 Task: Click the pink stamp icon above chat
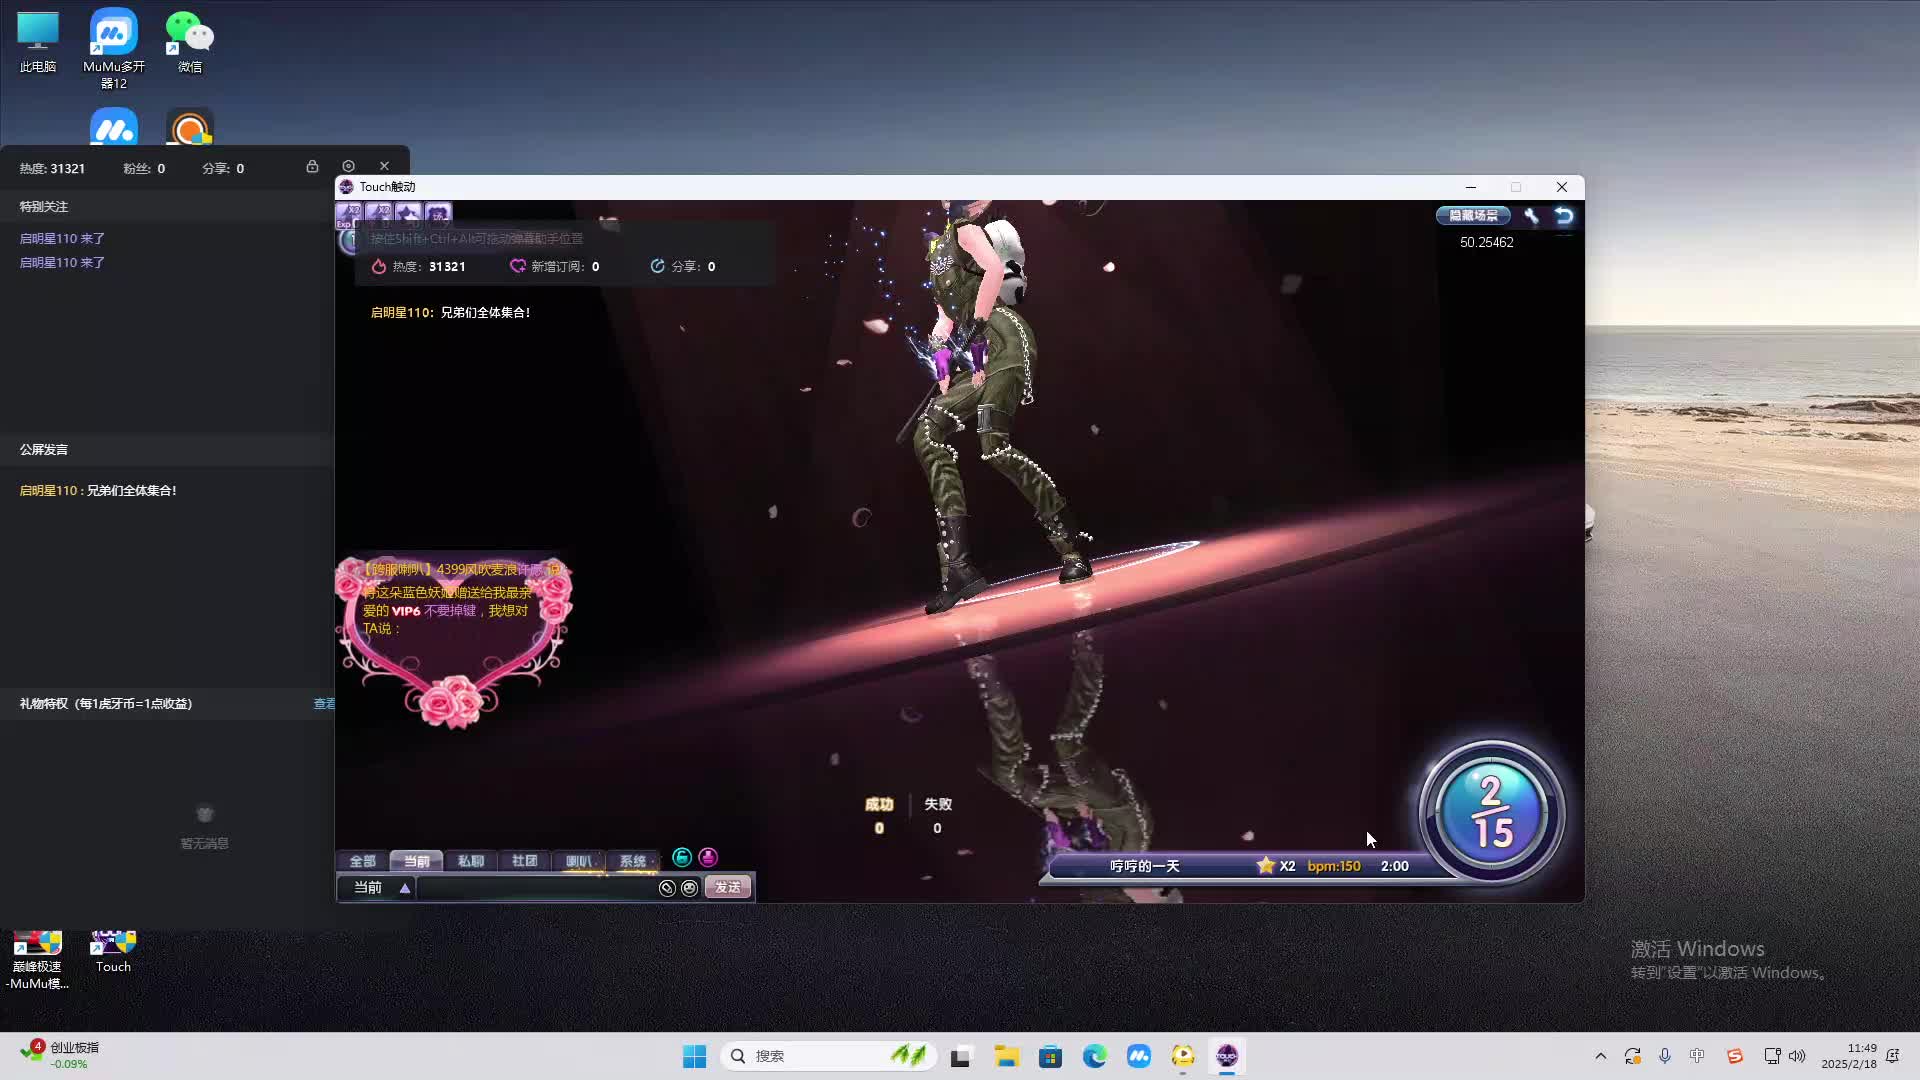pos(708,857)
